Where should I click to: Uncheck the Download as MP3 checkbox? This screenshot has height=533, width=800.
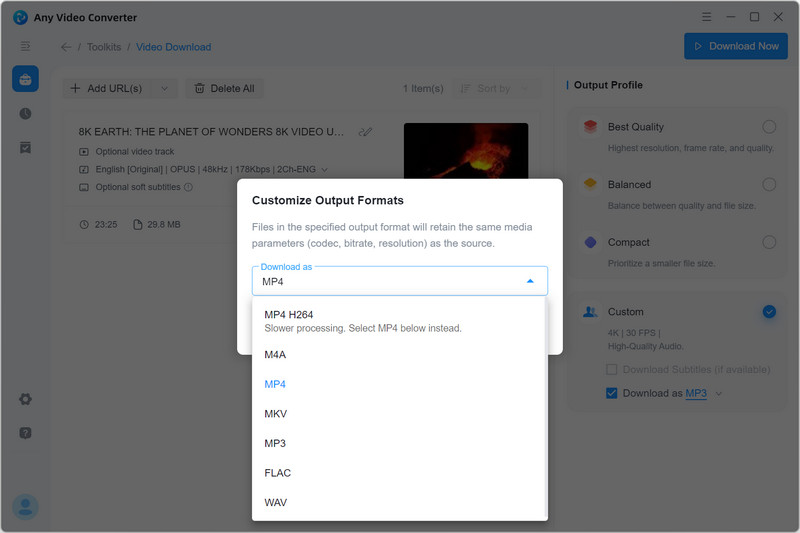click(612, 394)
